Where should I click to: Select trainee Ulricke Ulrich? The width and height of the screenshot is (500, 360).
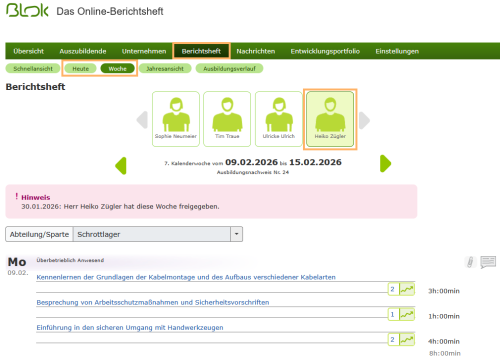point(279,119)
